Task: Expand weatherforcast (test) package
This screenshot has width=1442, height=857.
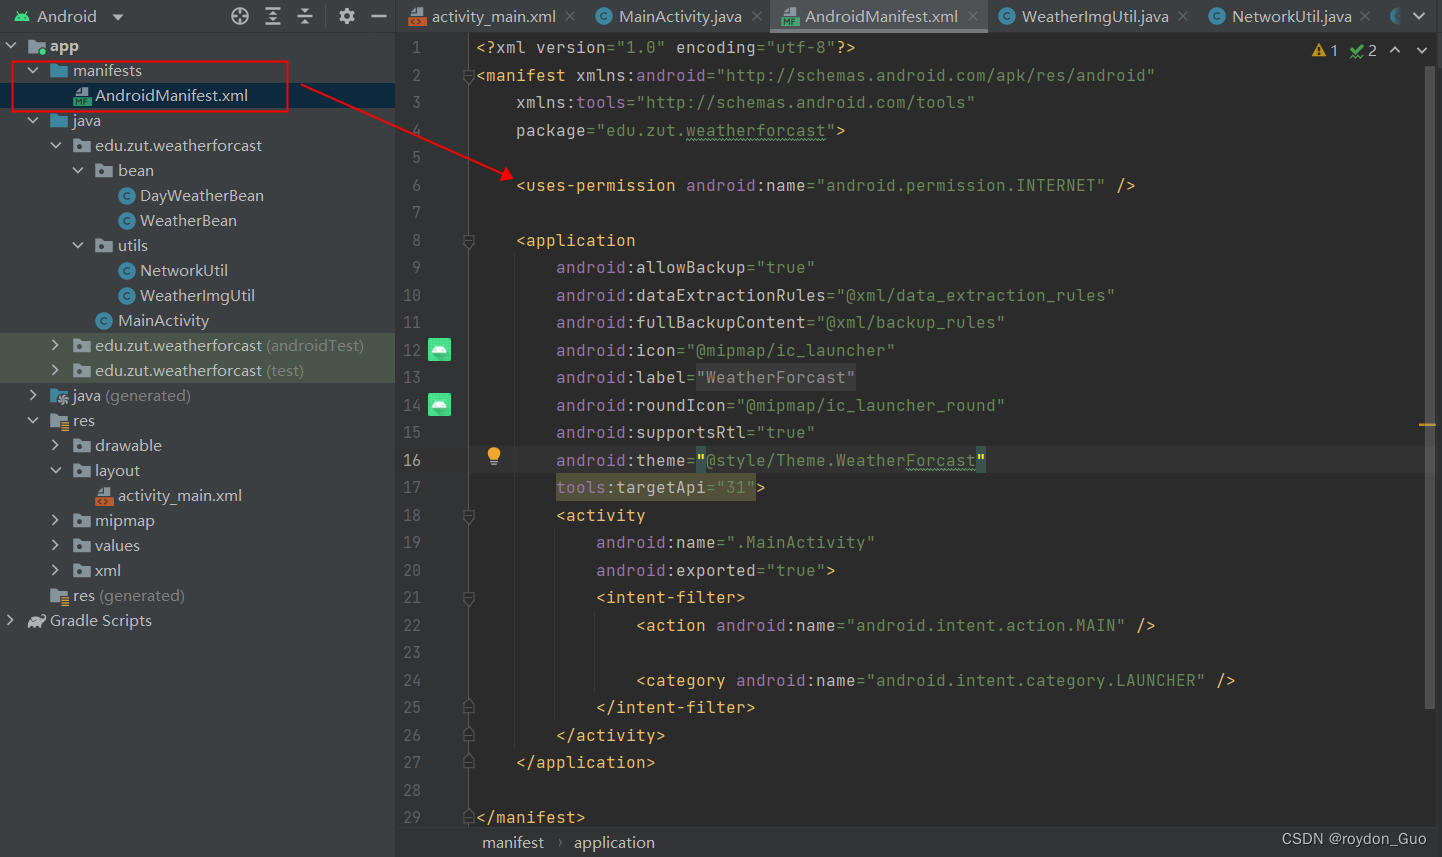Action: point(55,371)
